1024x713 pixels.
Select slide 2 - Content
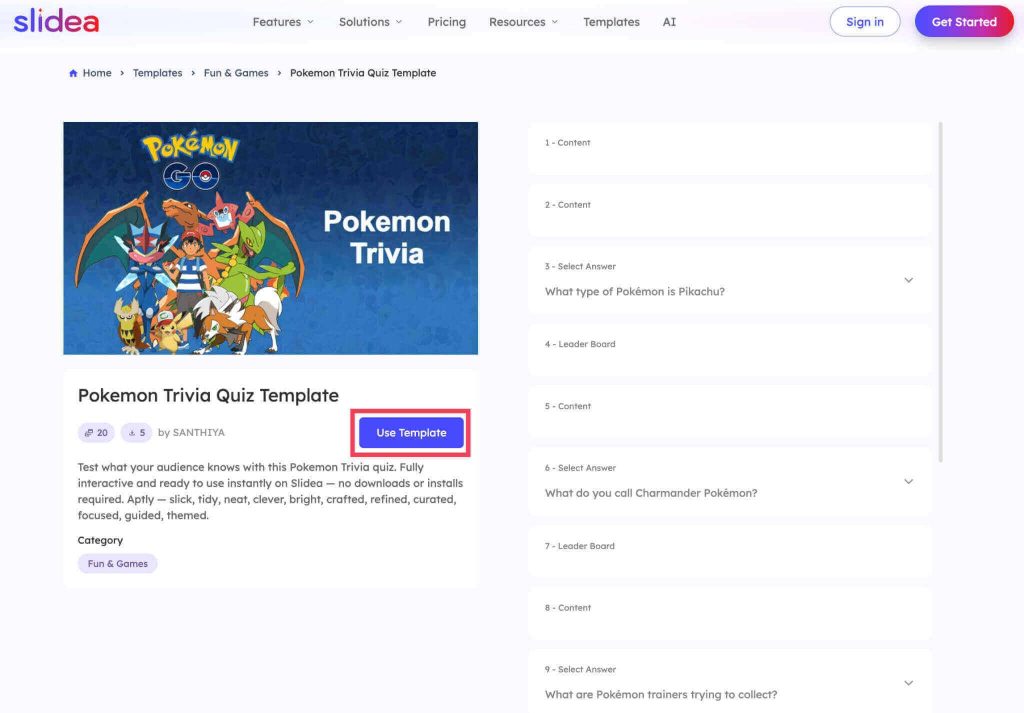tap(730, 210)
